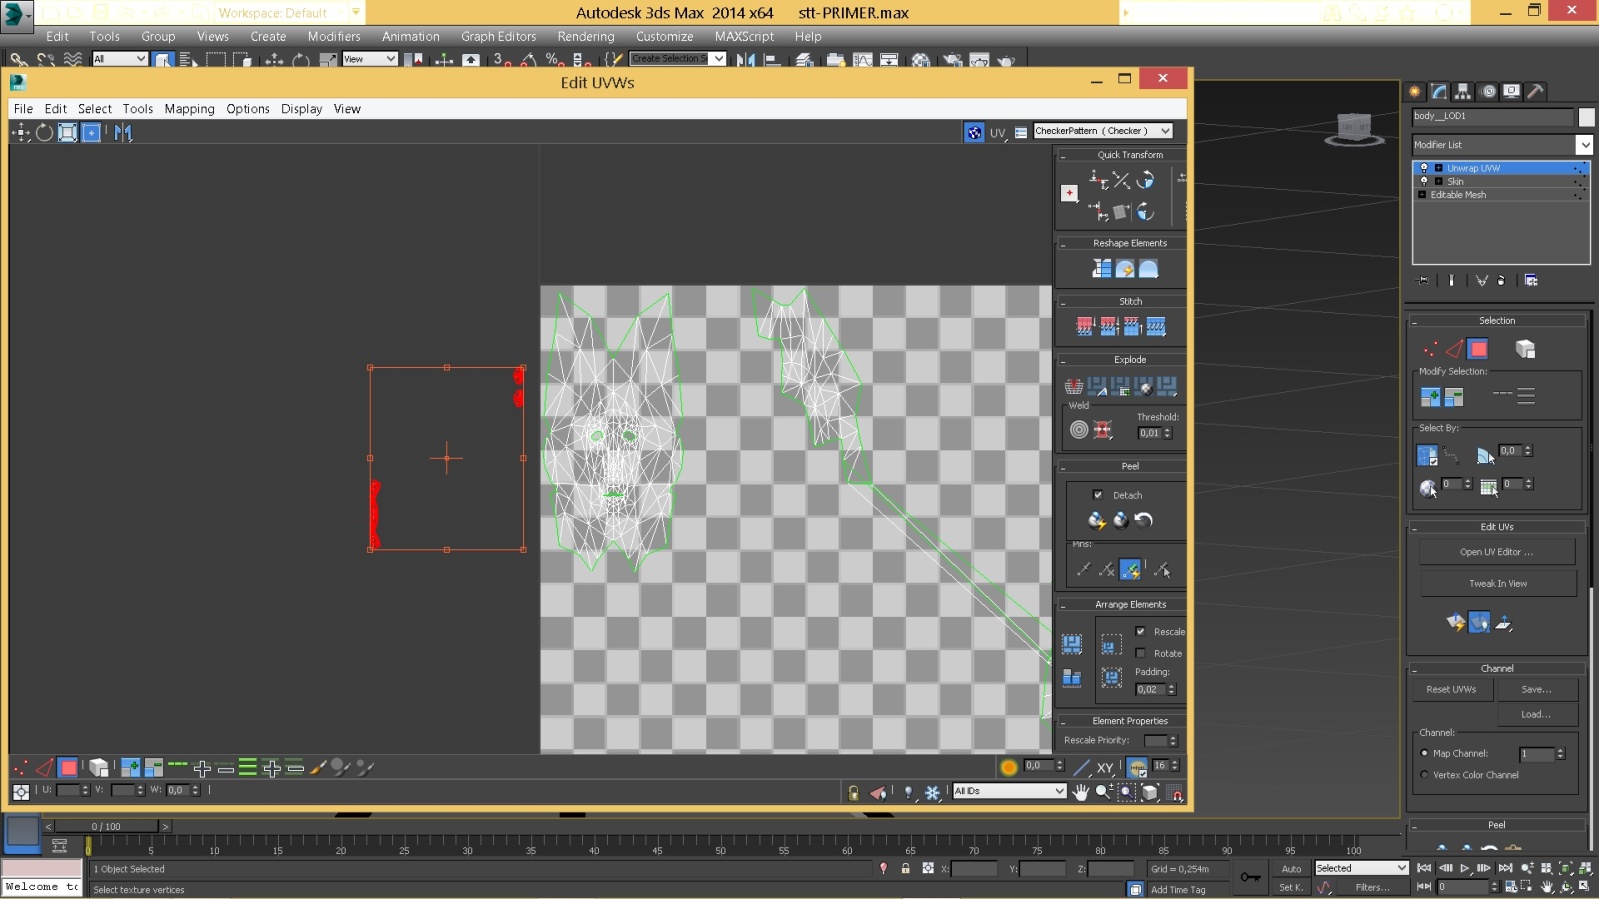
Task: Select the Move tool in Edit UVWs toolbar
Action: point(20,132)
